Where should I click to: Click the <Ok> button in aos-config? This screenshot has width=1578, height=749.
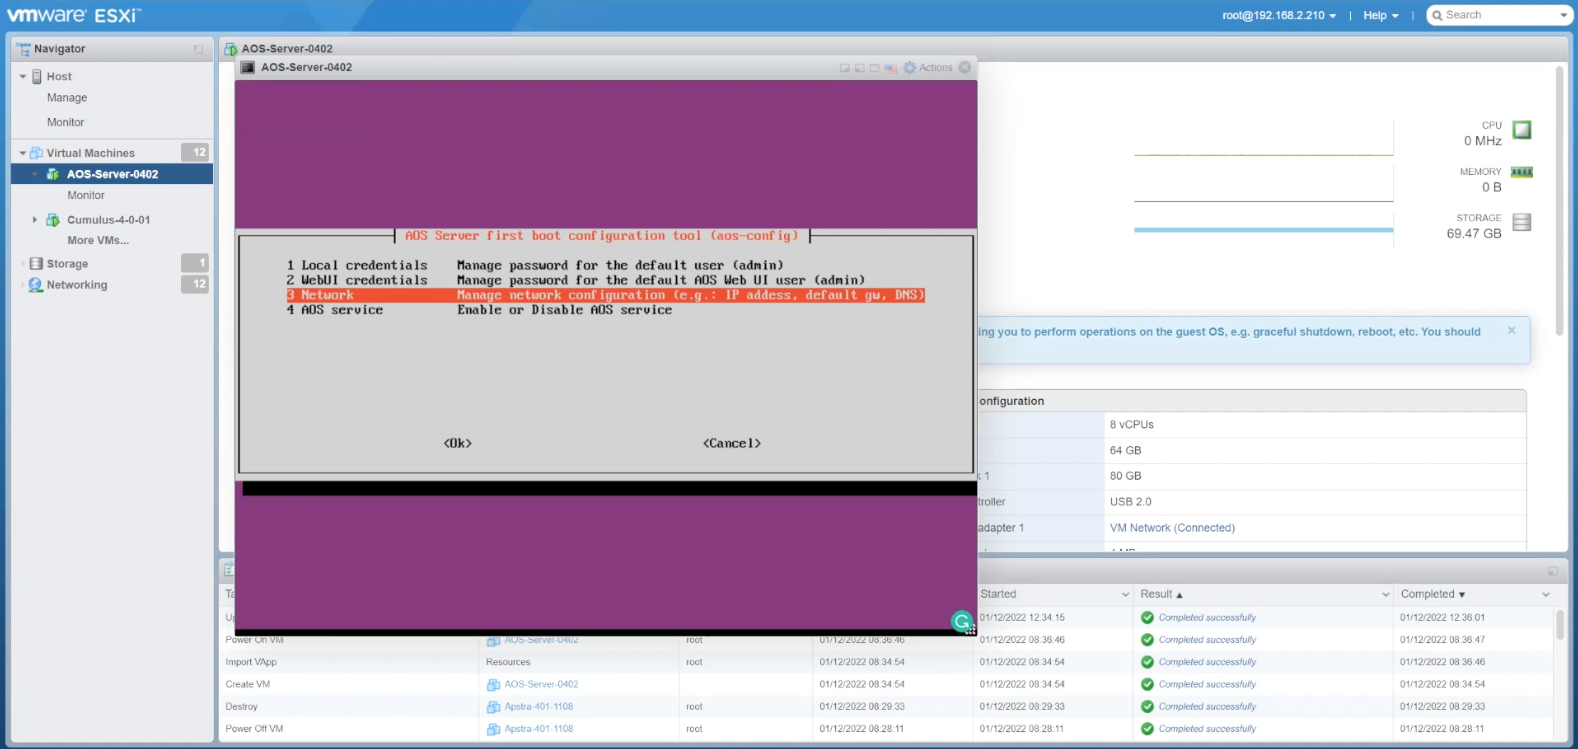(x=458, y=443)
